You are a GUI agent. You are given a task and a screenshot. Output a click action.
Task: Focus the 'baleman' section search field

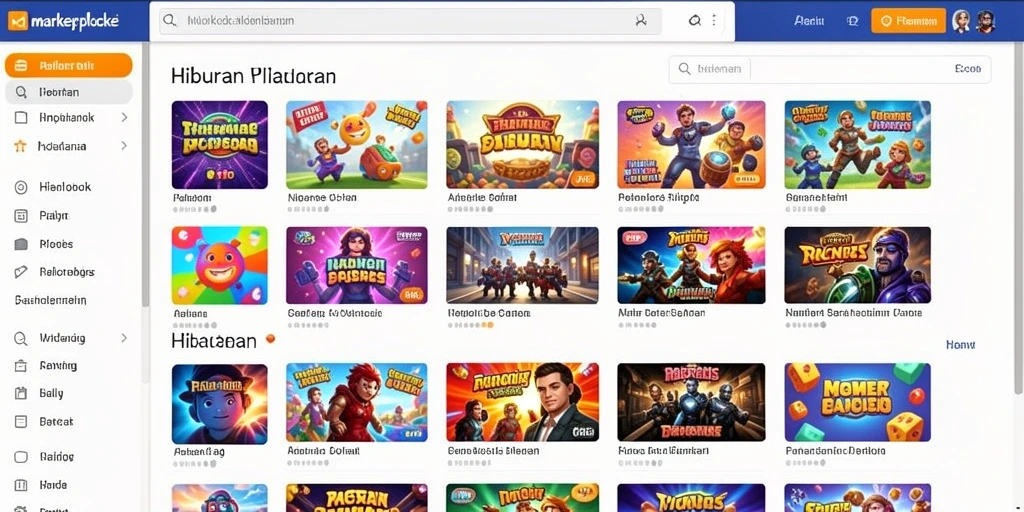(829, 69)
